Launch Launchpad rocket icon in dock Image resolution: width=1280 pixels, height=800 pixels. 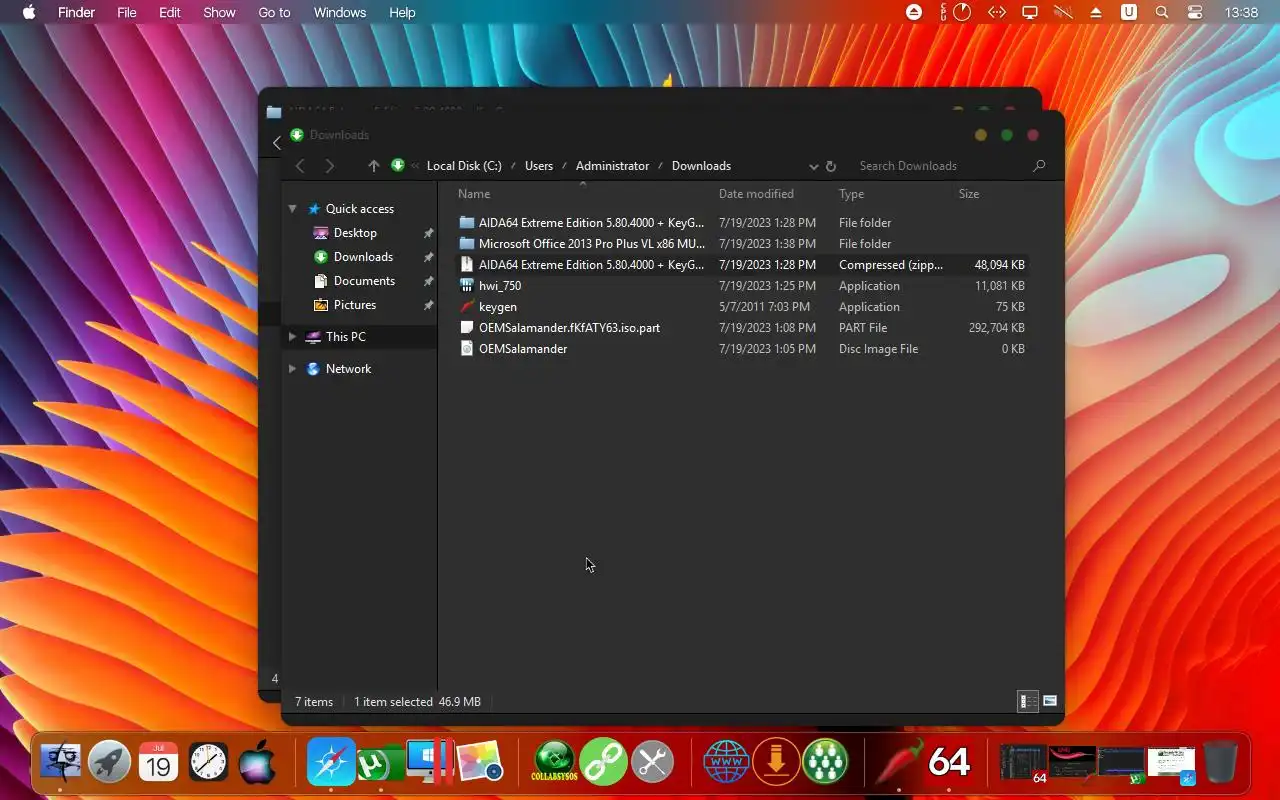(x=109, y=763)
